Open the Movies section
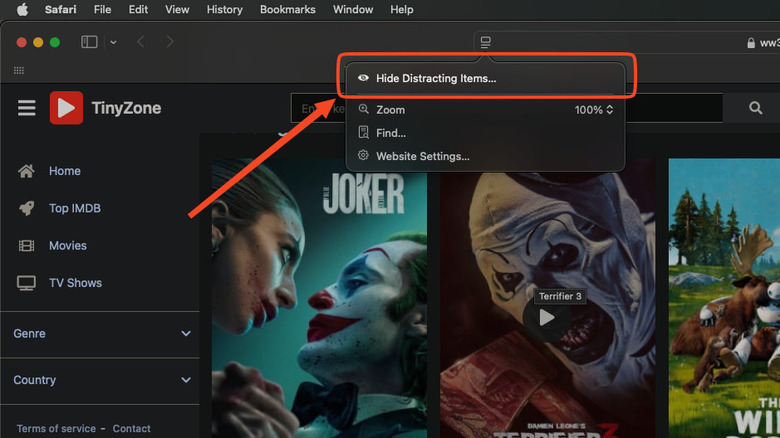Viewport: 780px width, 438px height. tap(68, 245)
